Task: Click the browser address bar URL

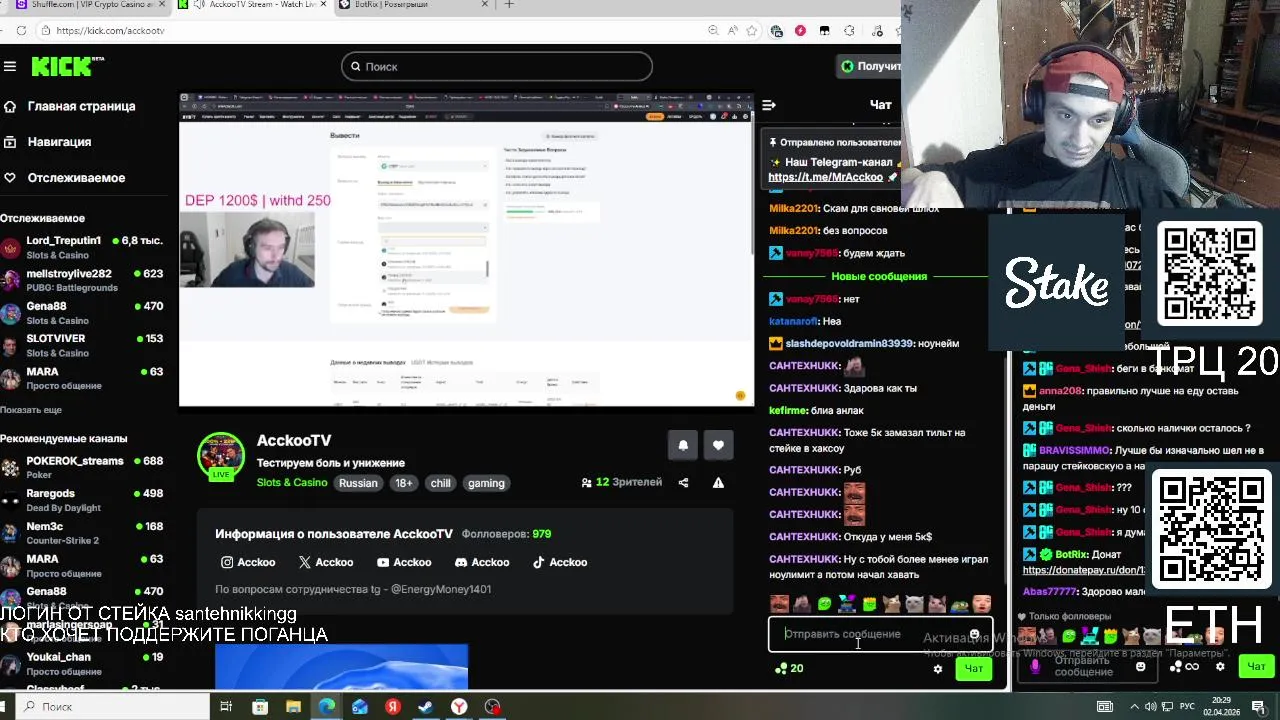Action: 110,31
